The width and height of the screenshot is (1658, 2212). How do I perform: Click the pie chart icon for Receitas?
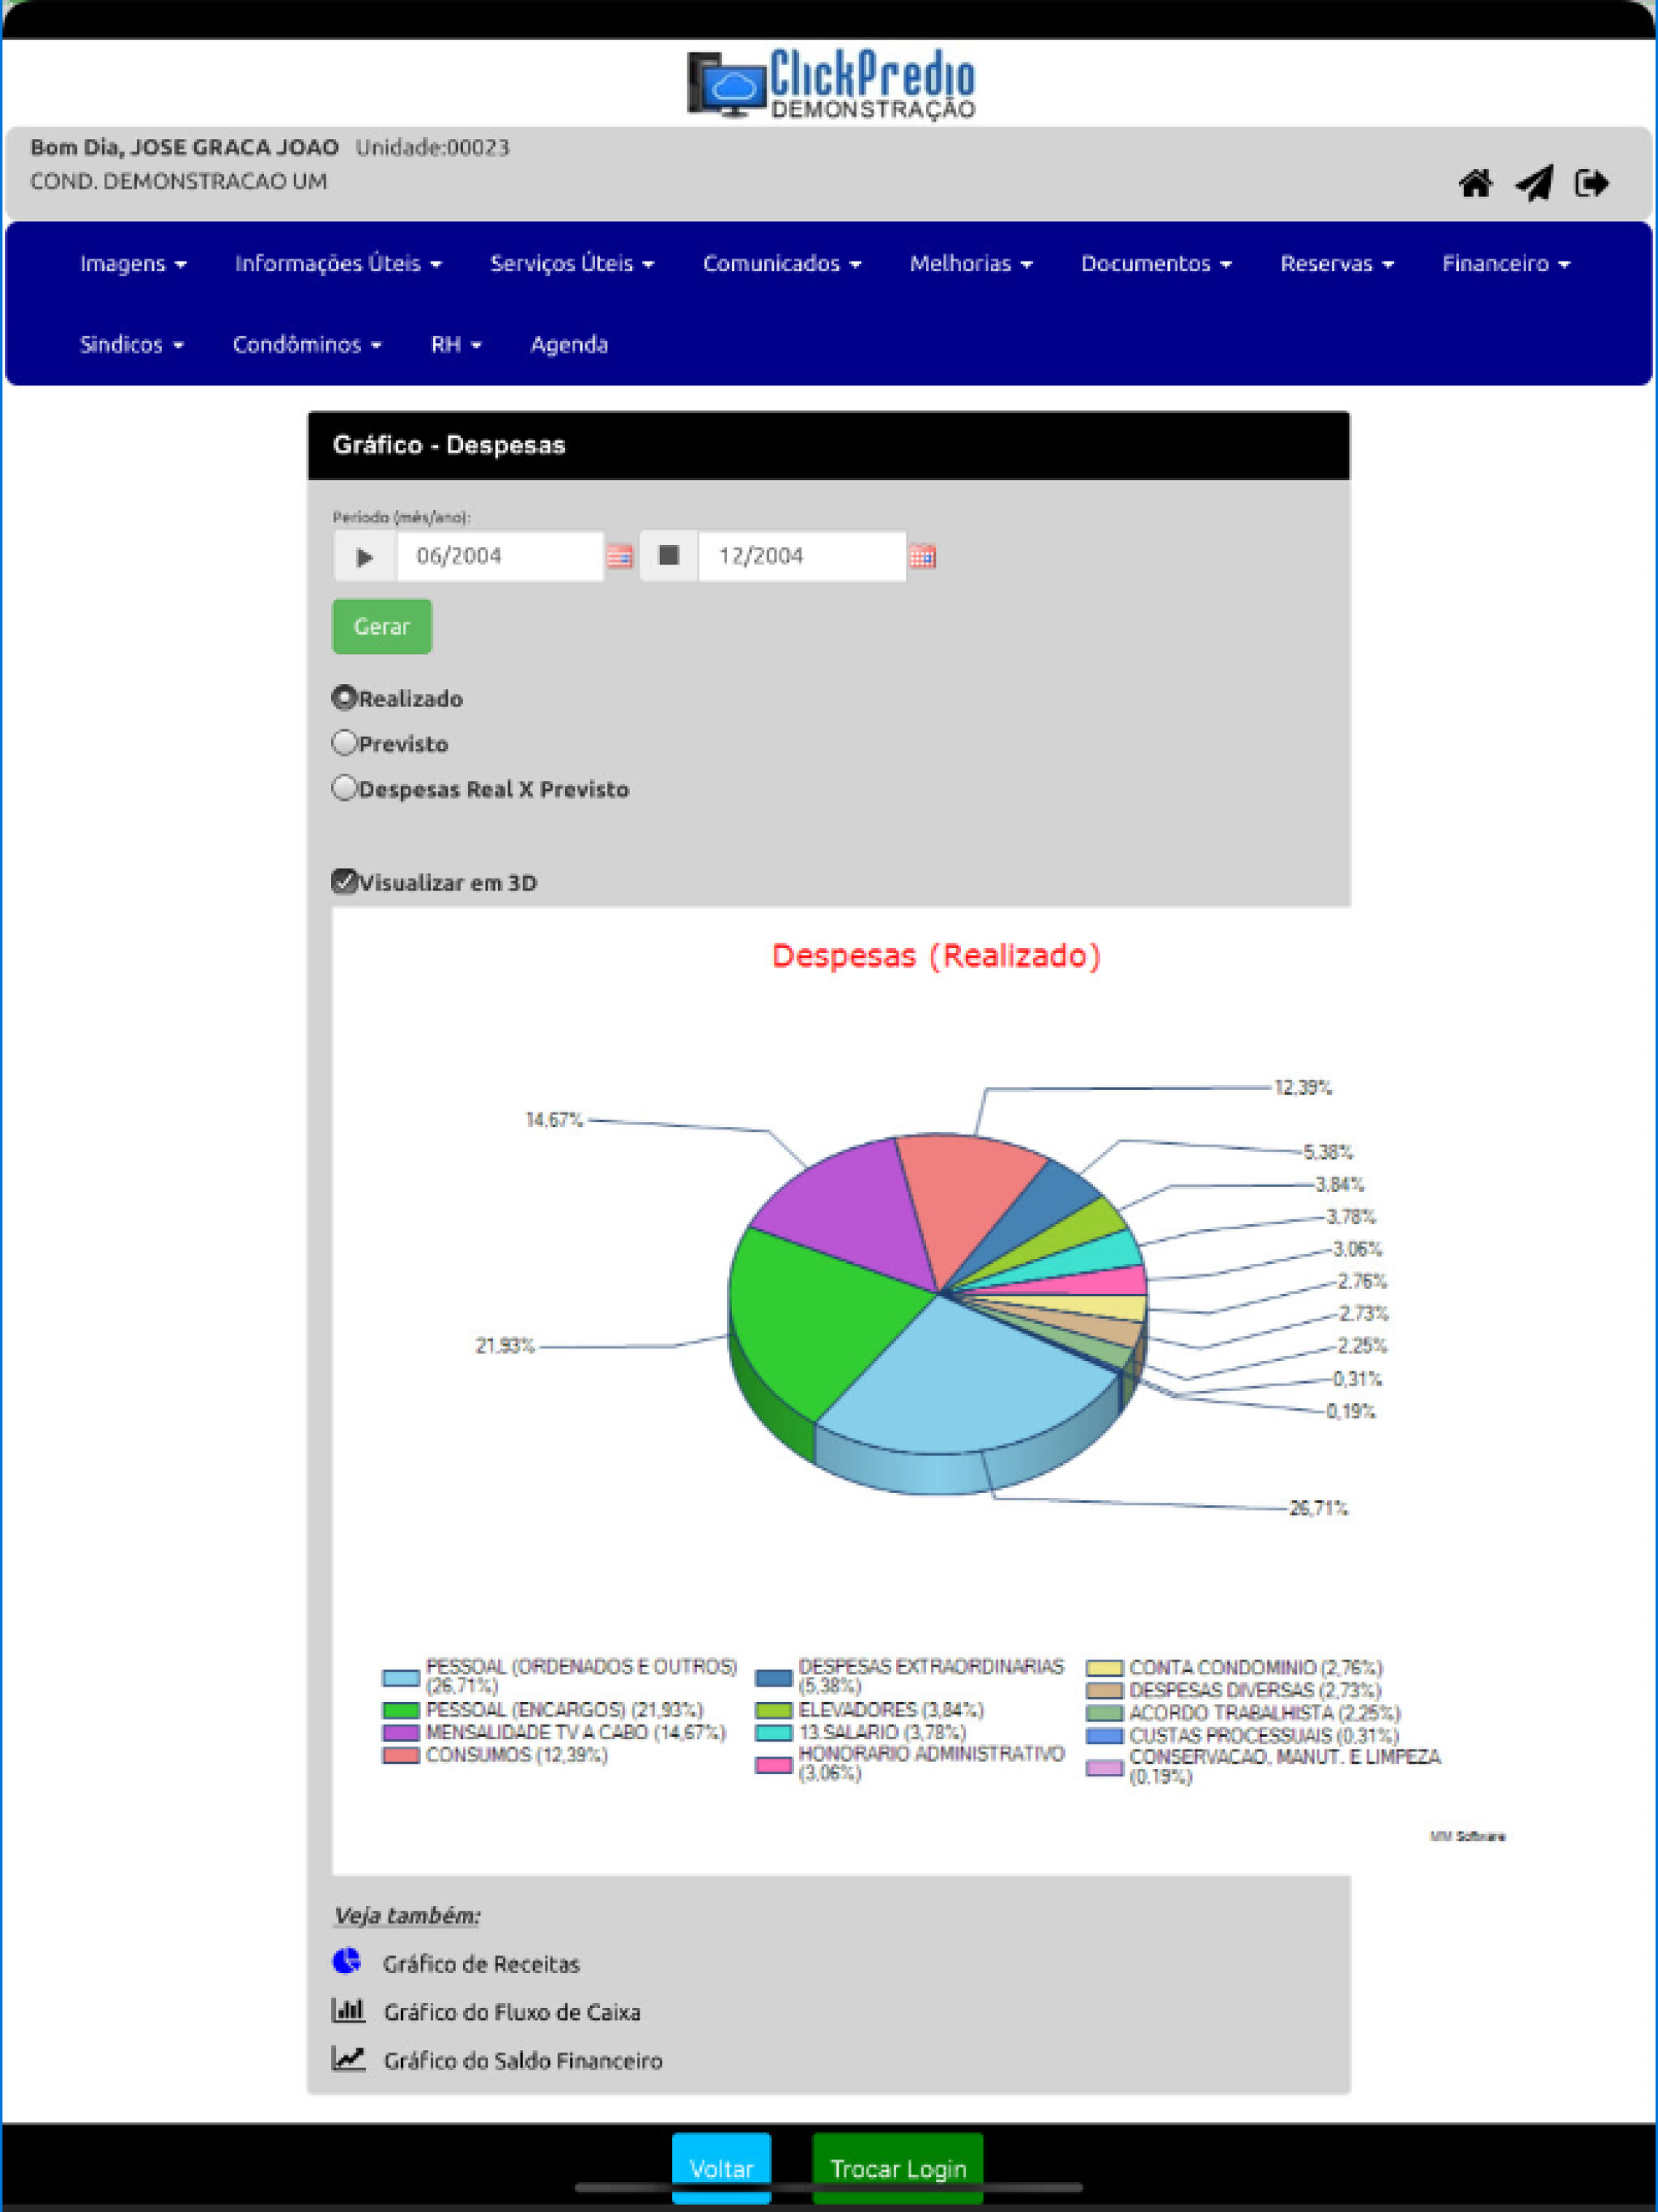tap(346, 1961)
